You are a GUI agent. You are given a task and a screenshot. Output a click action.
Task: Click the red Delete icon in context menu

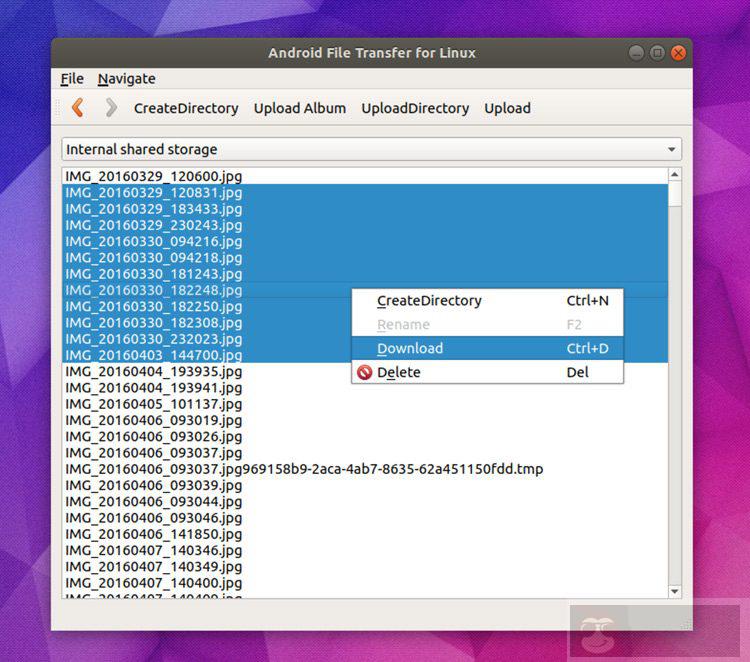[363, 373]
